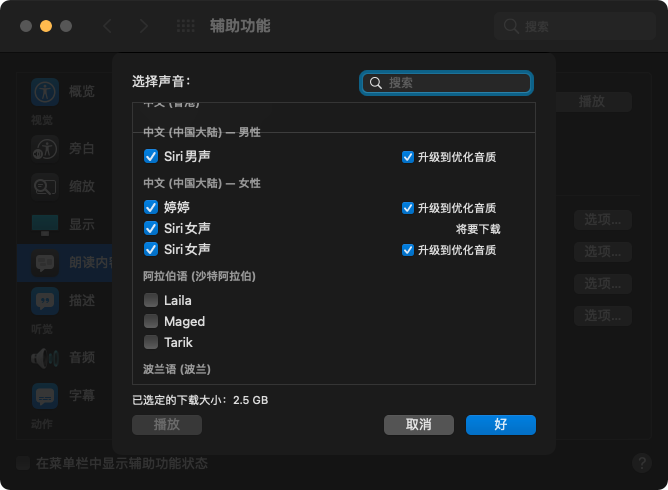Go back with the toolbar back arrow

click(x=108, y=26)
